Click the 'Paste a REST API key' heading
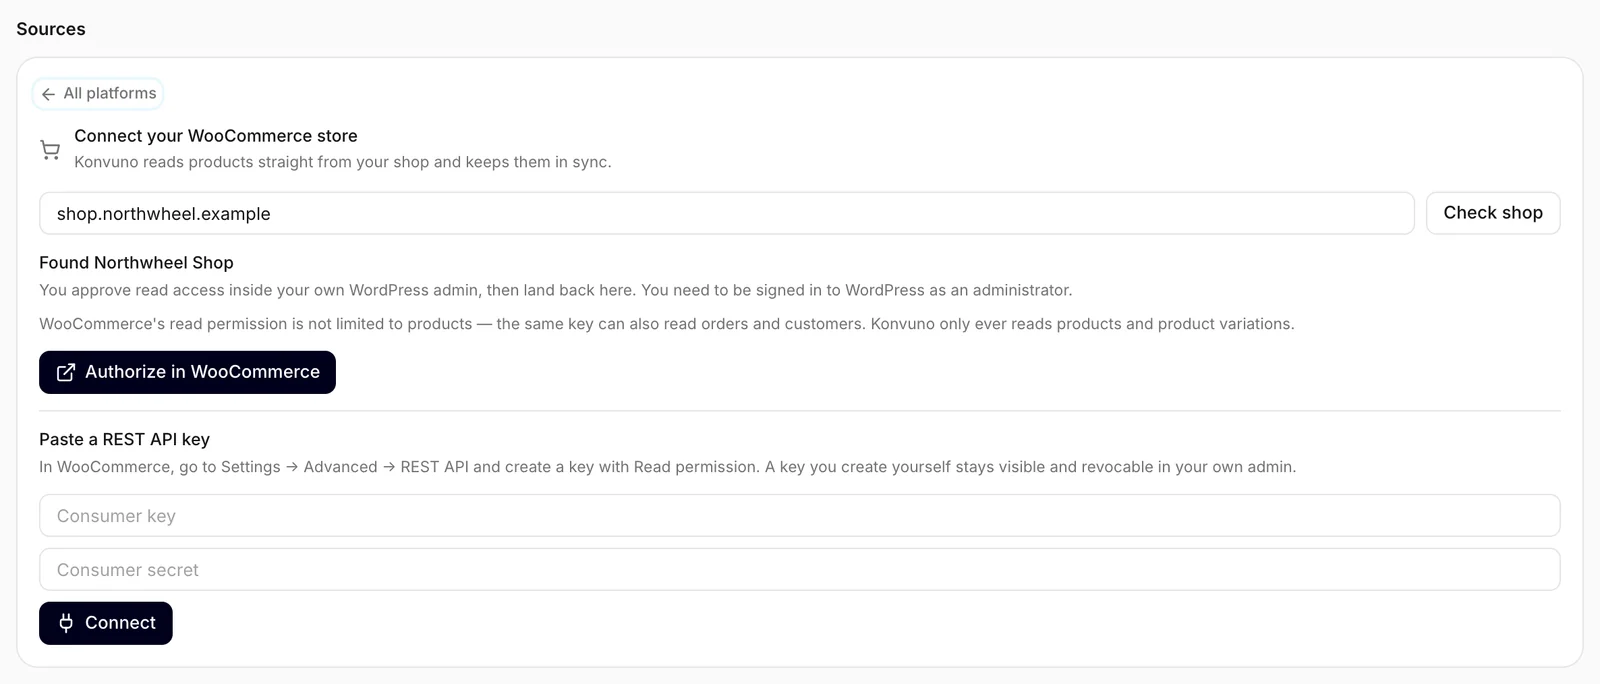The image size is (1600, 684). 124,440
